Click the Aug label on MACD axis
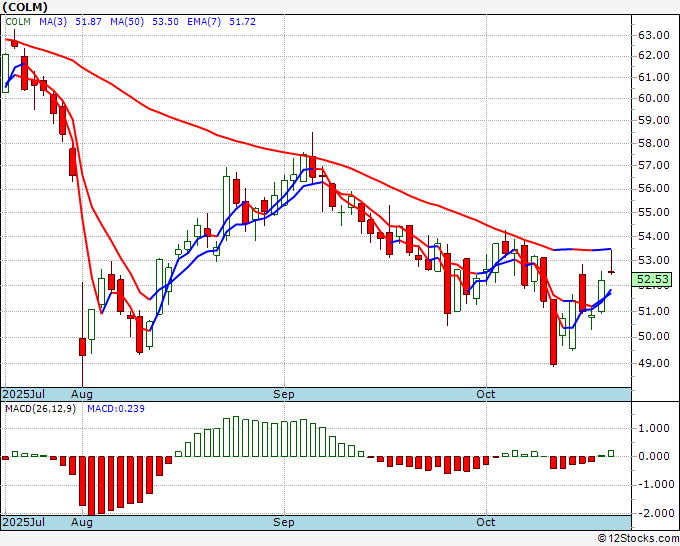The image size is (680, 546). [82, 522]
